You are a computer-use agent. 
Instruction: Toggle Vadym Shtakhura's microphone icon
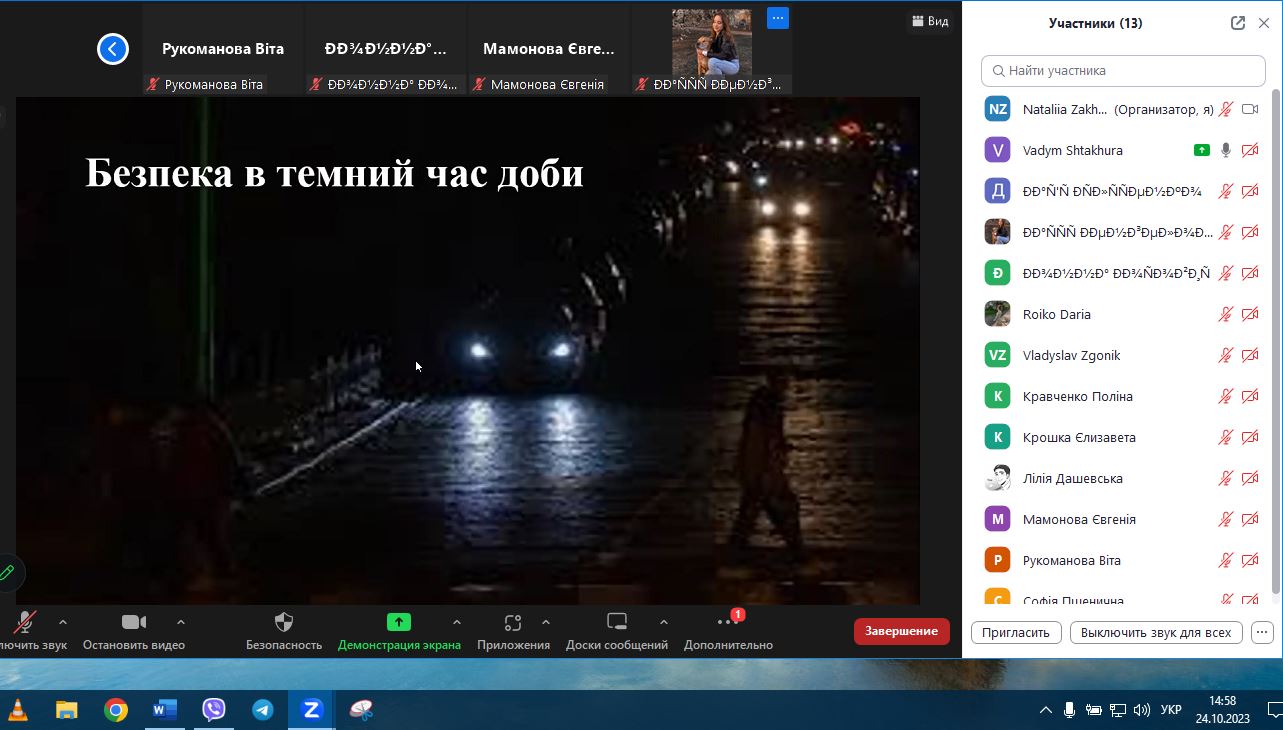1226,150
